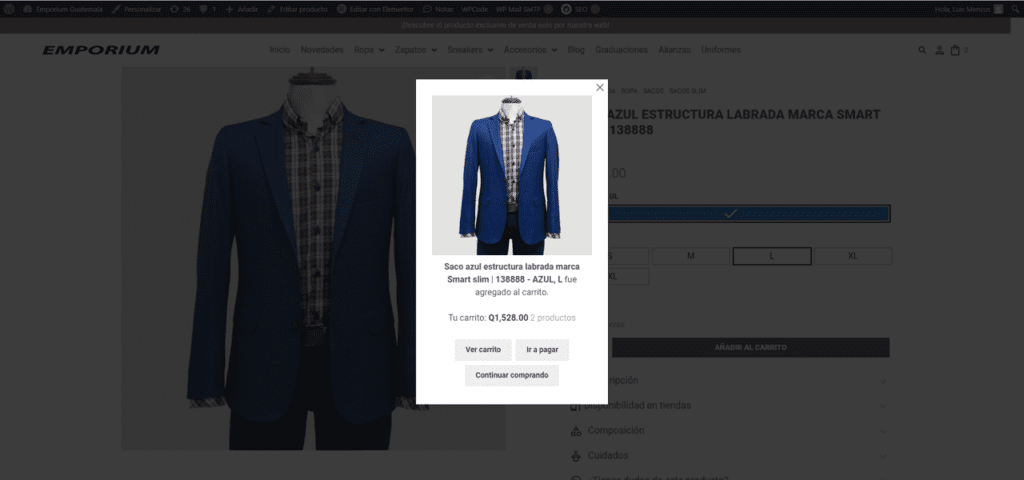
Task: Open the site search magnifier icon
Action: (922, 50)
